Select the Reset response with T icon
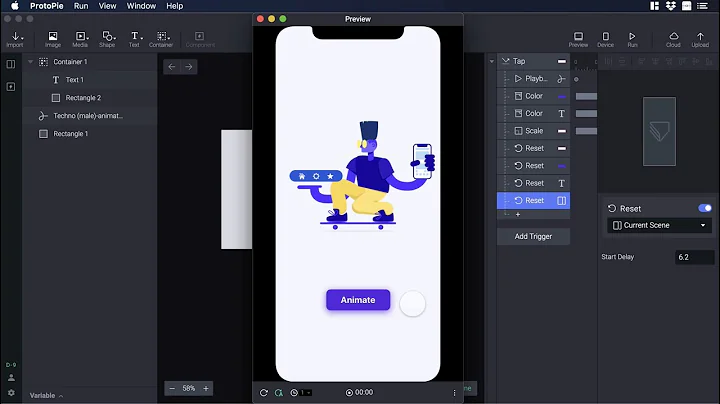Viewport: 720px width, 404px height. click(534, 183)
